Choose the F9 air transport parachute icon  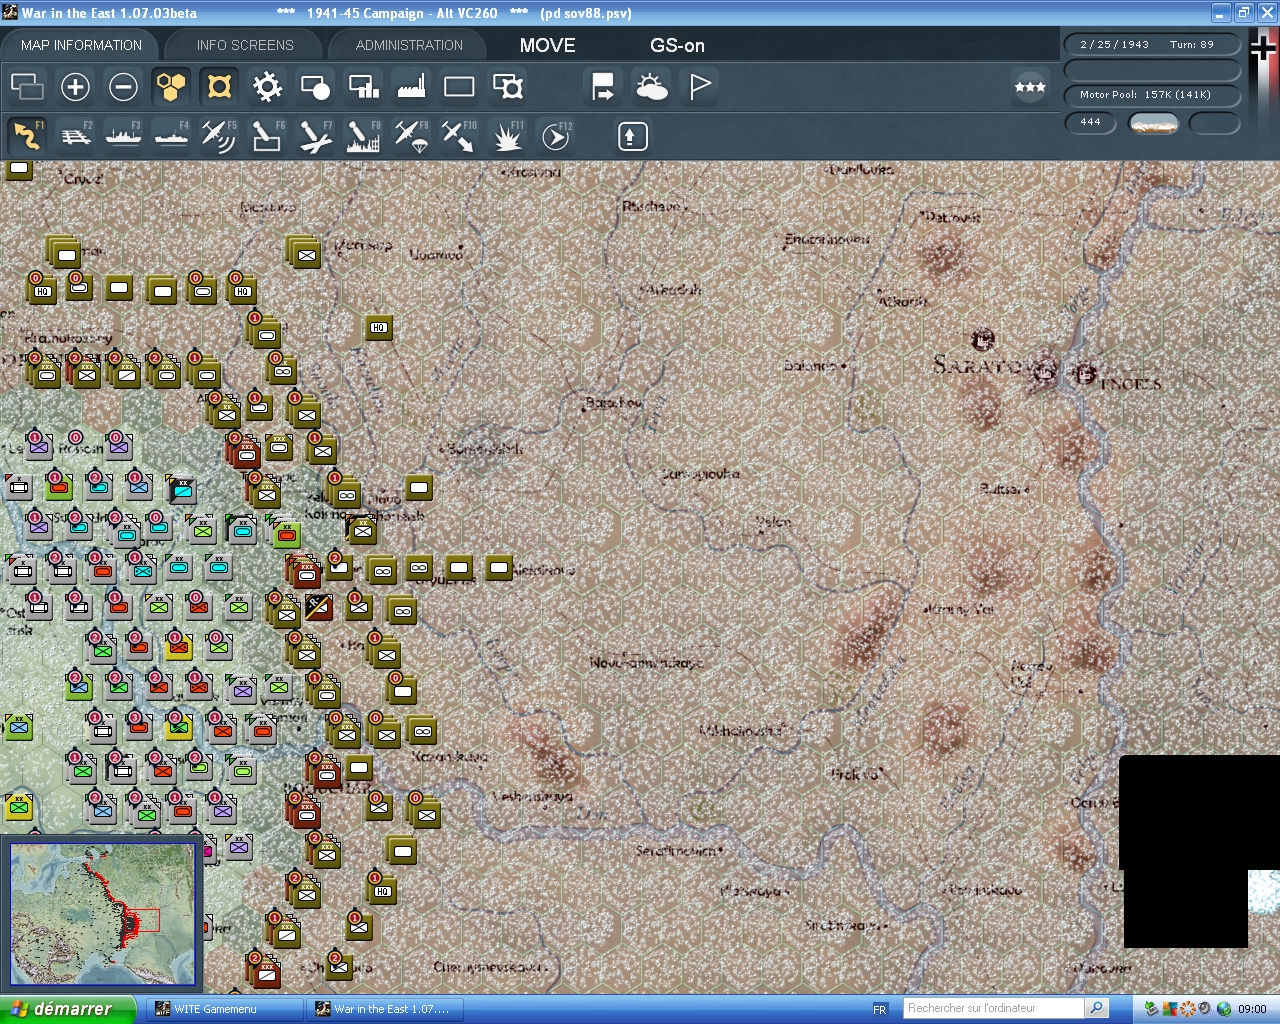(x=410, y=136)
